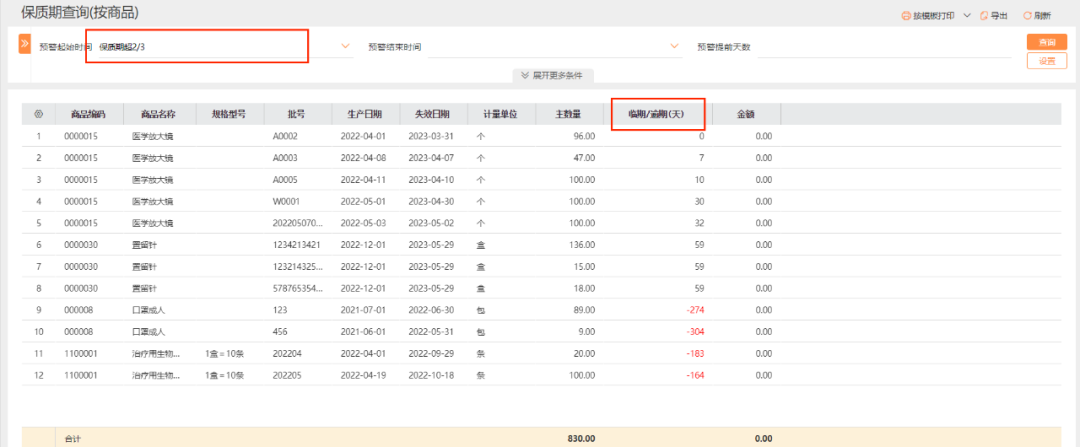Screen dimensions: 1080x447
Task: Click batch cell 202204
Action: [x=287, y=354]
